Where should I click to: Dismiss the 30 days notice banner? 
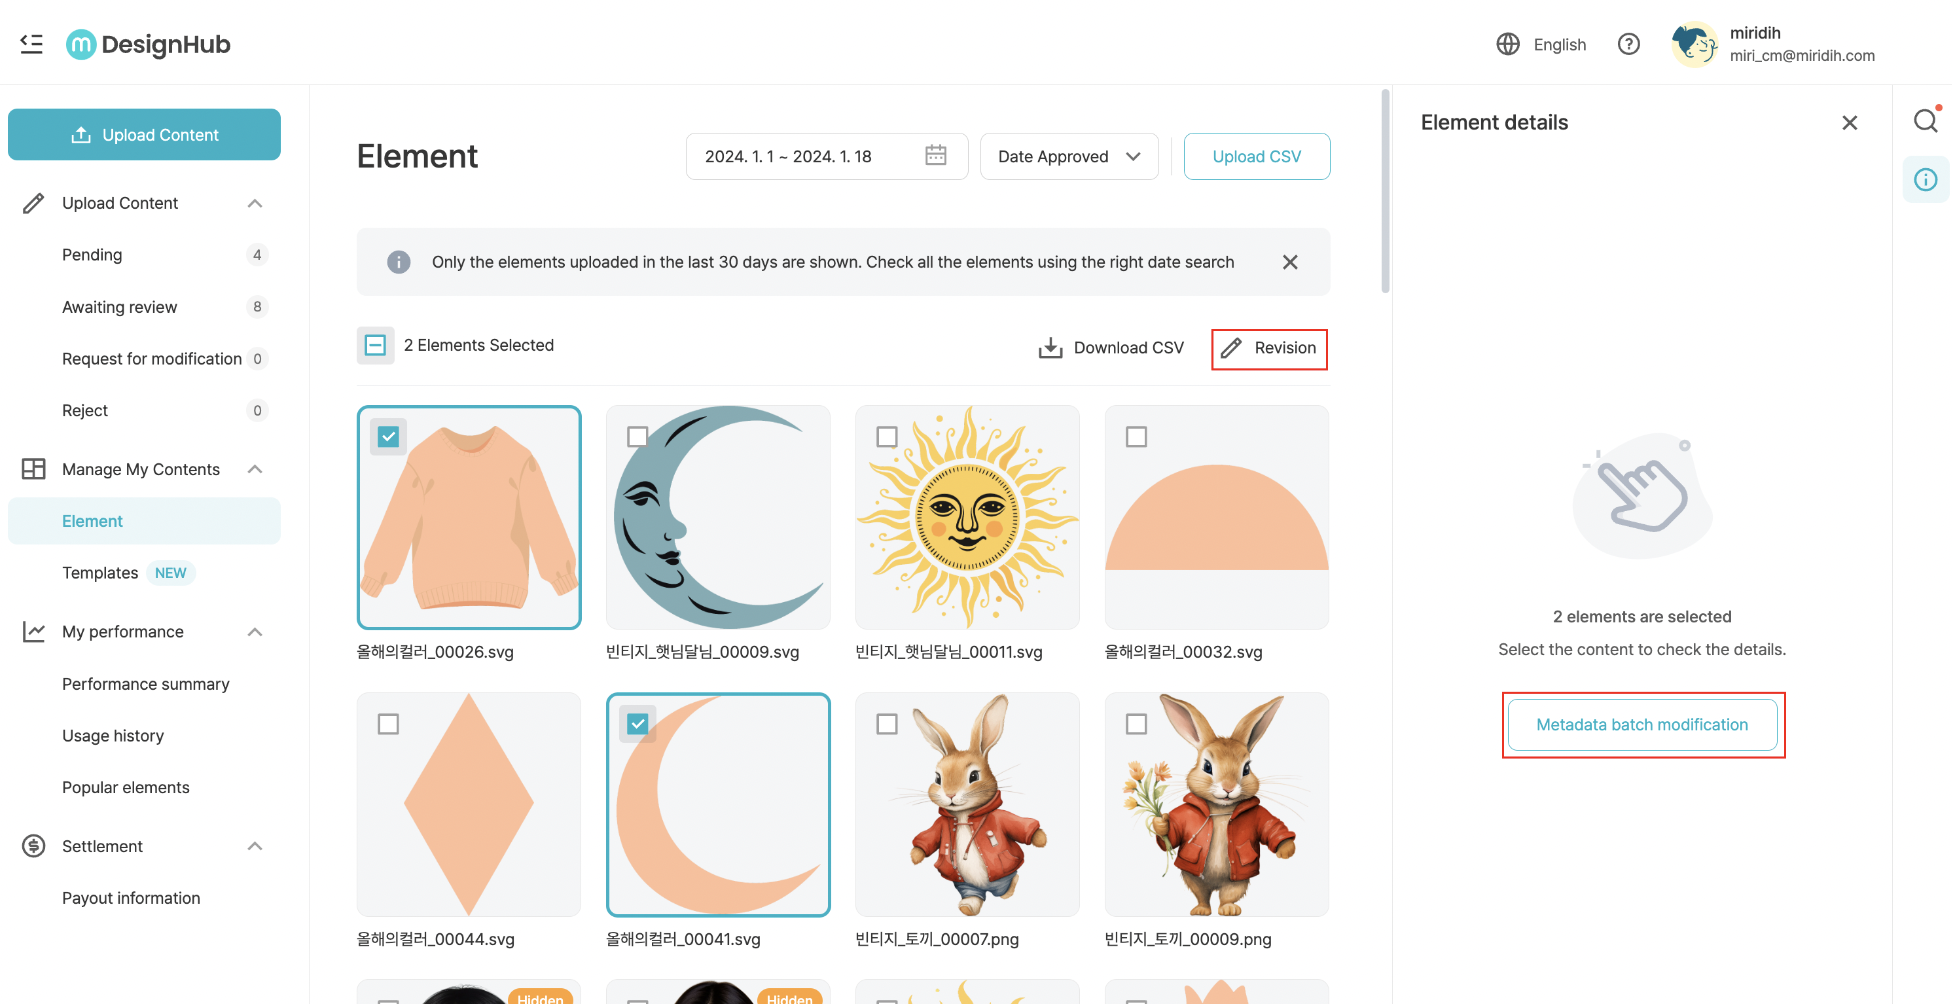[x=1290, y=262]
